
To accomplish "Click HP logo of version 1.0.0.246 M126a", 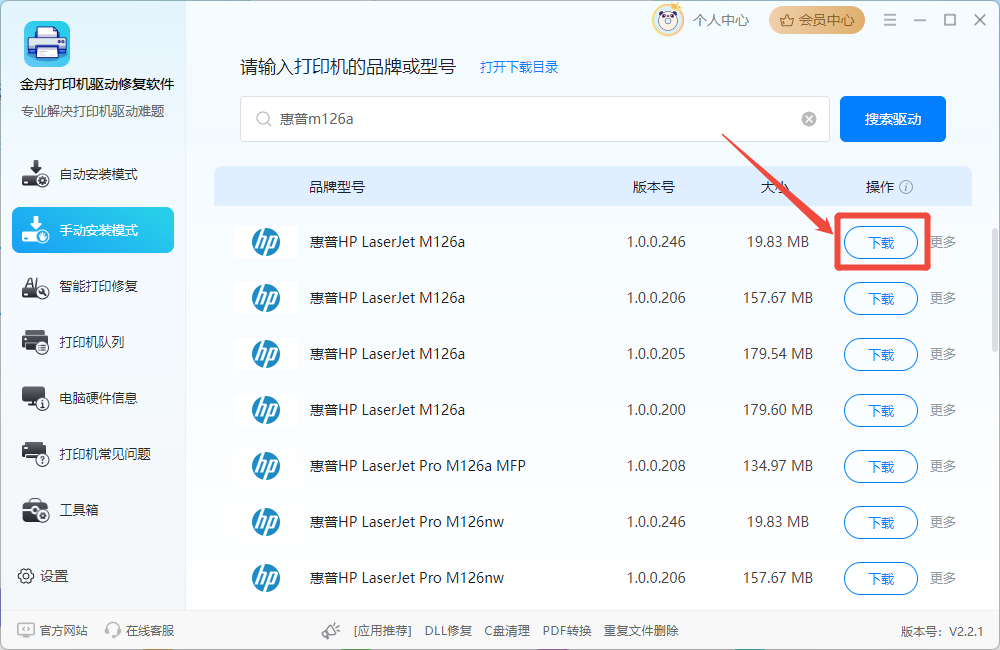I will tap(266, 242).
